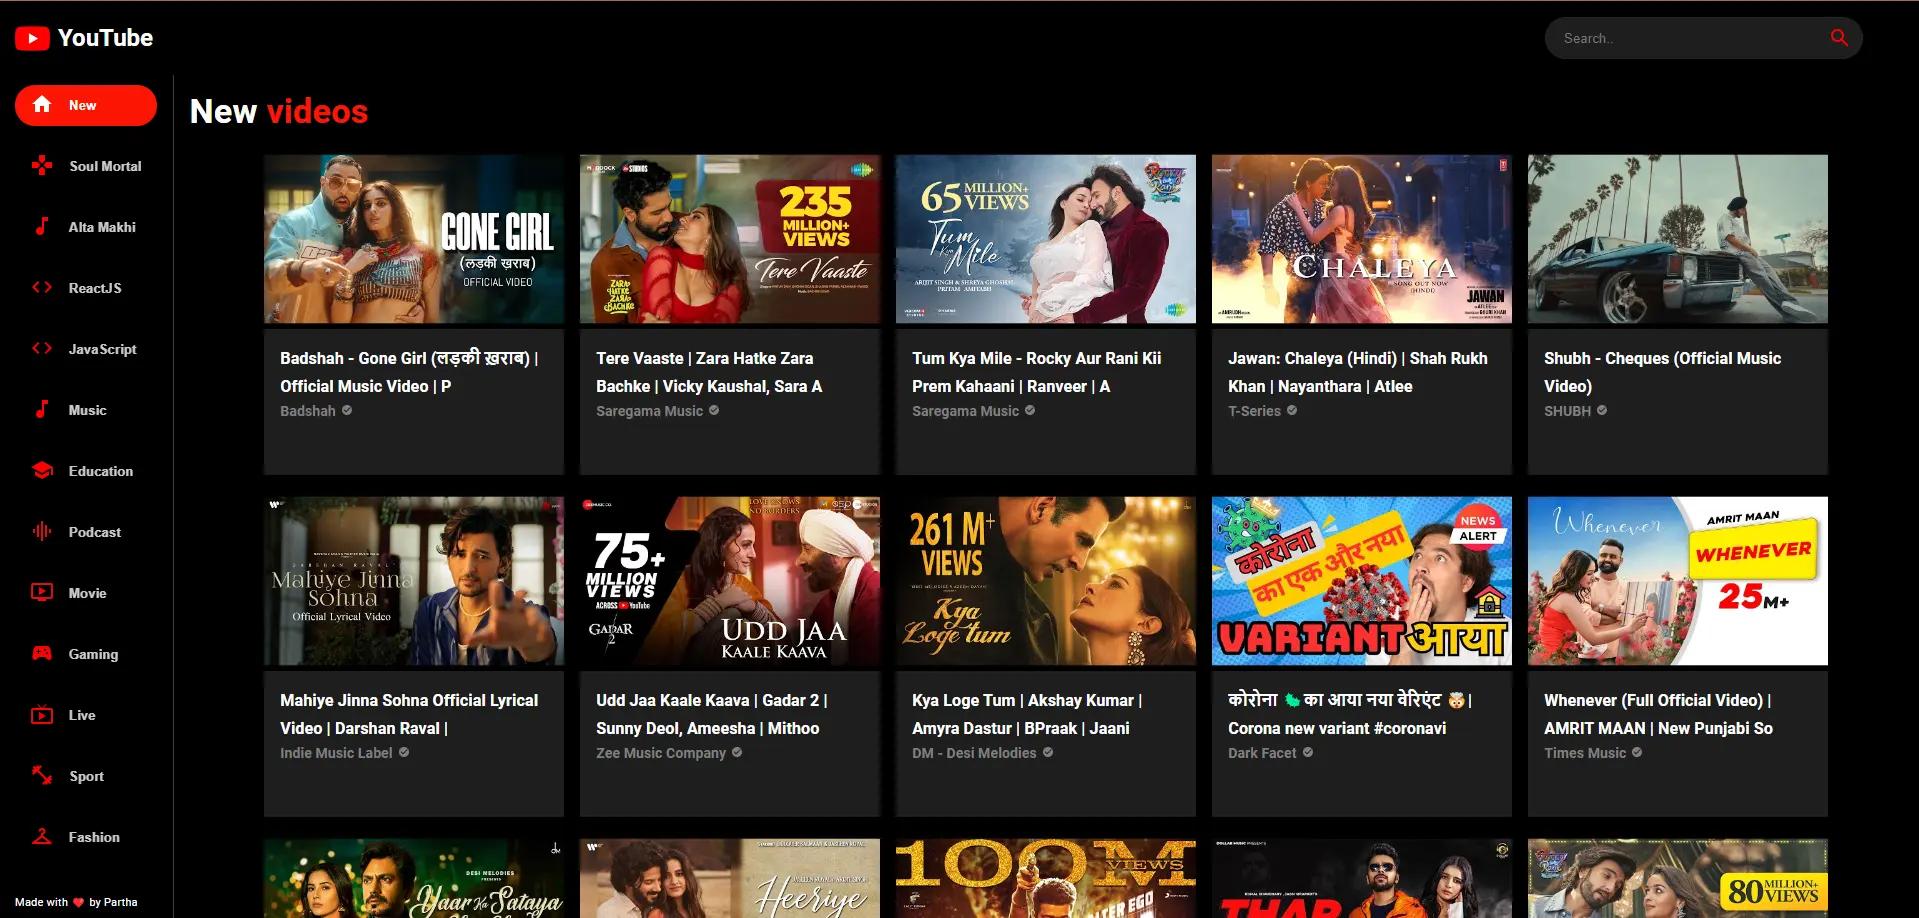Open the Soul Mortal category

click(x=86, y=166)
